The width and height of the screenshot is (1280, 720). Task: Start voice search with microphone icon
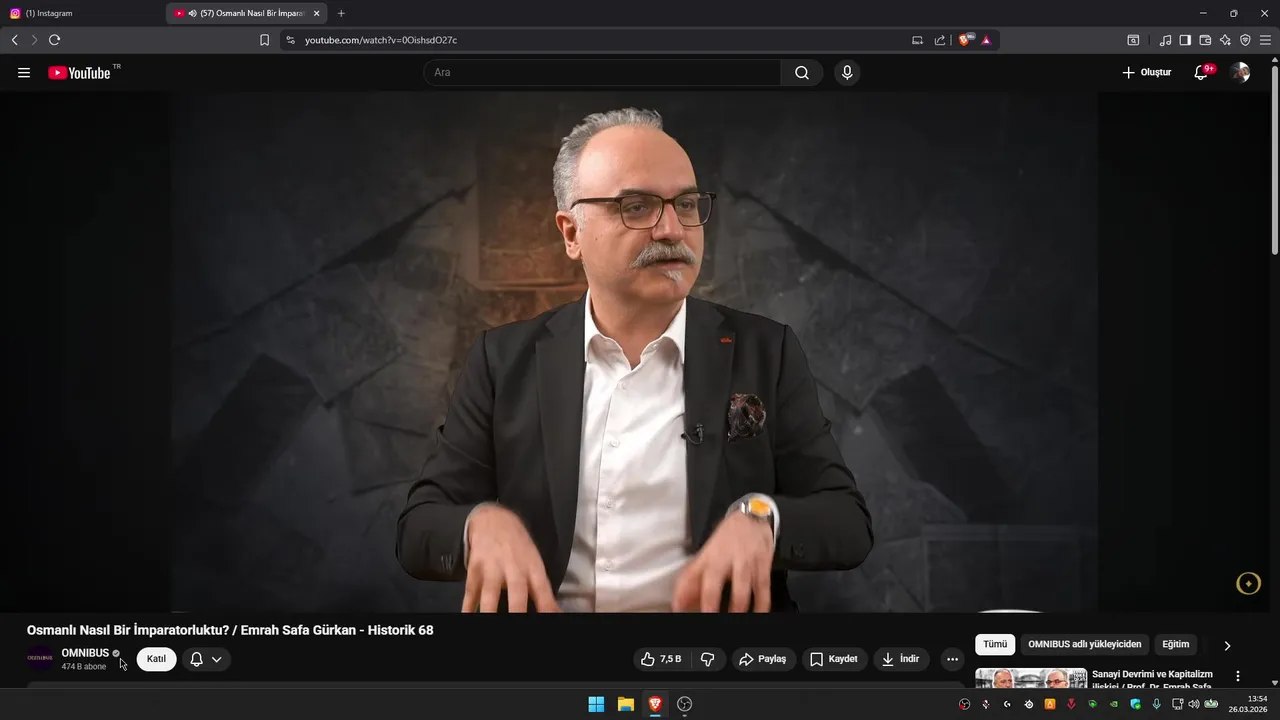847,72
